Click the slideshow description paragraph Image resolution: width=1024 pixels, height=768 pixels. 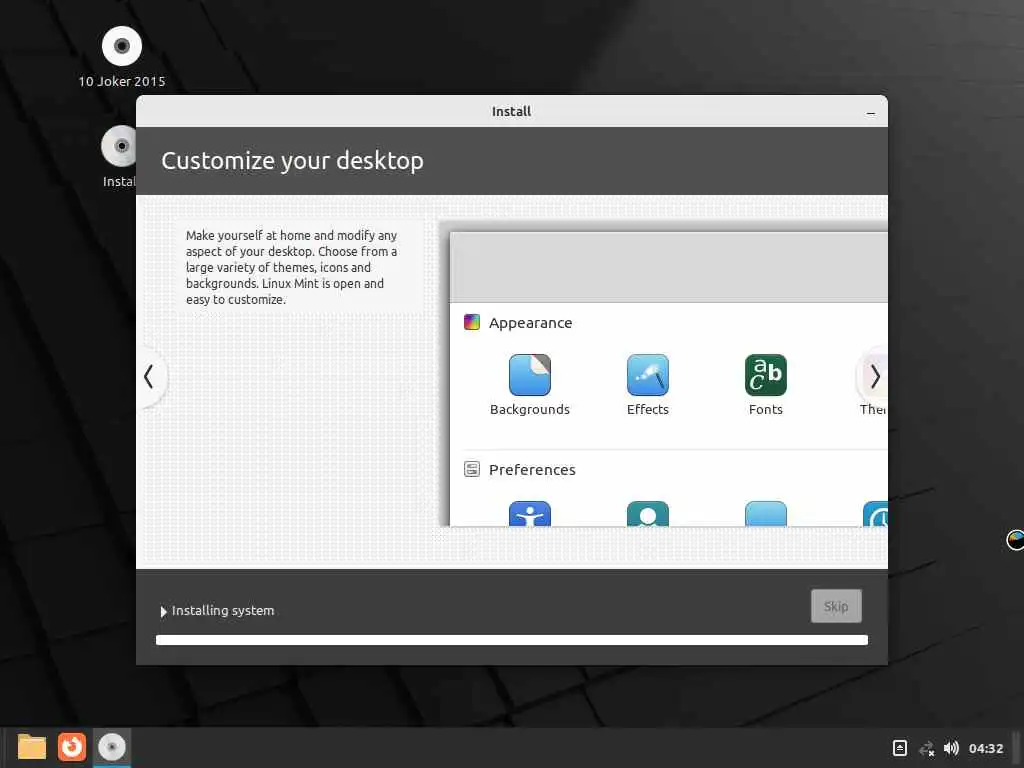pos(291,267)
